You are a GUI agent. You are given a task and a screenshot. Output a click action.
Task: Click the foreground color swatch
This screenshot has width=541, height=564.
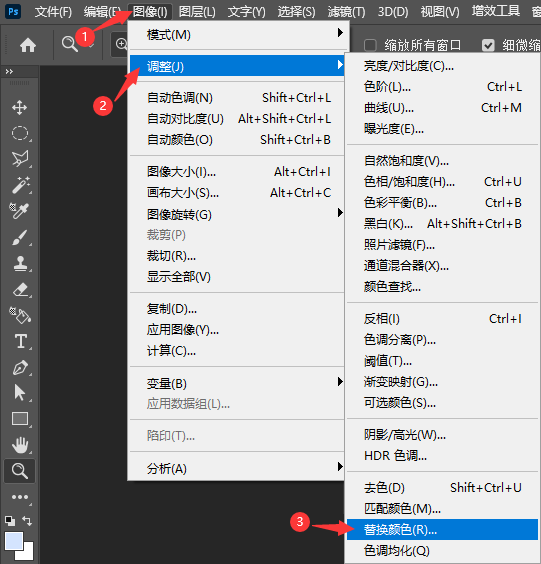(14, 541)
